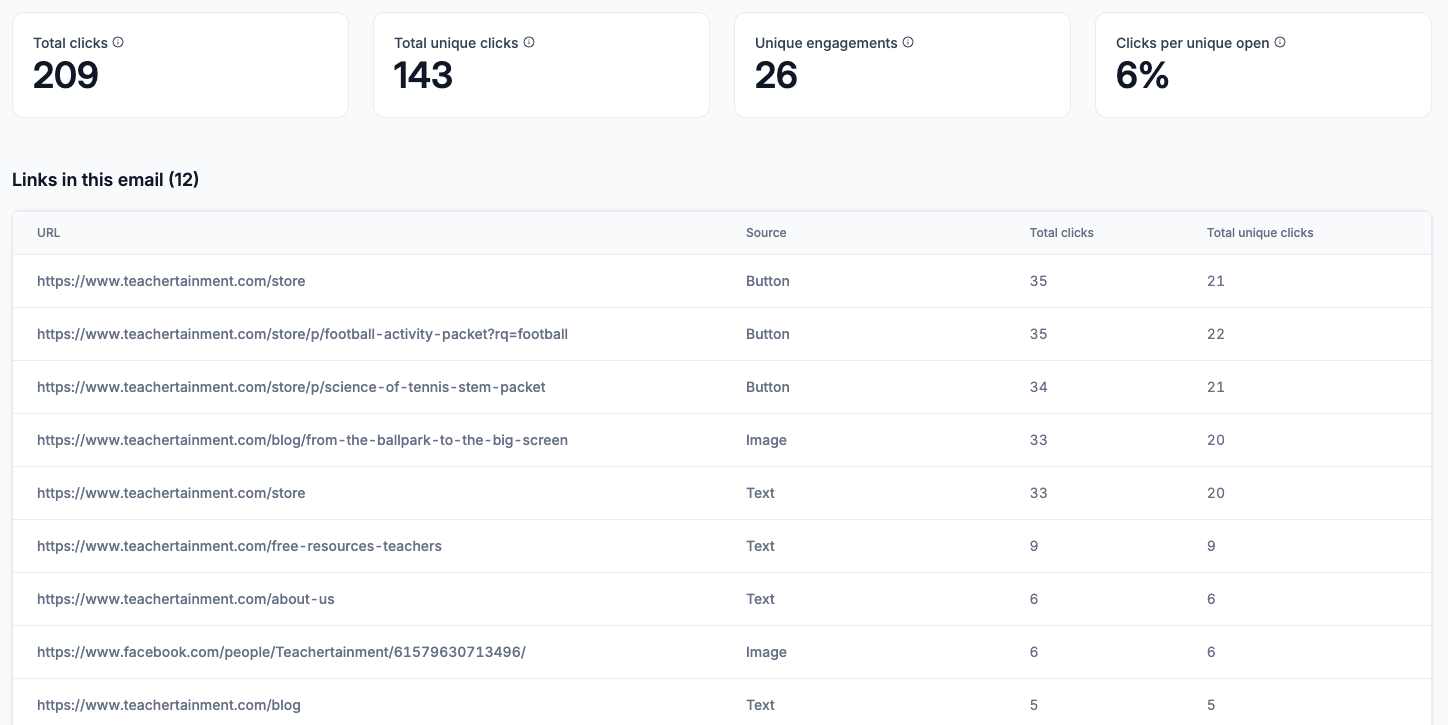Select the 6% clicks per open value

coord(1142,76)
